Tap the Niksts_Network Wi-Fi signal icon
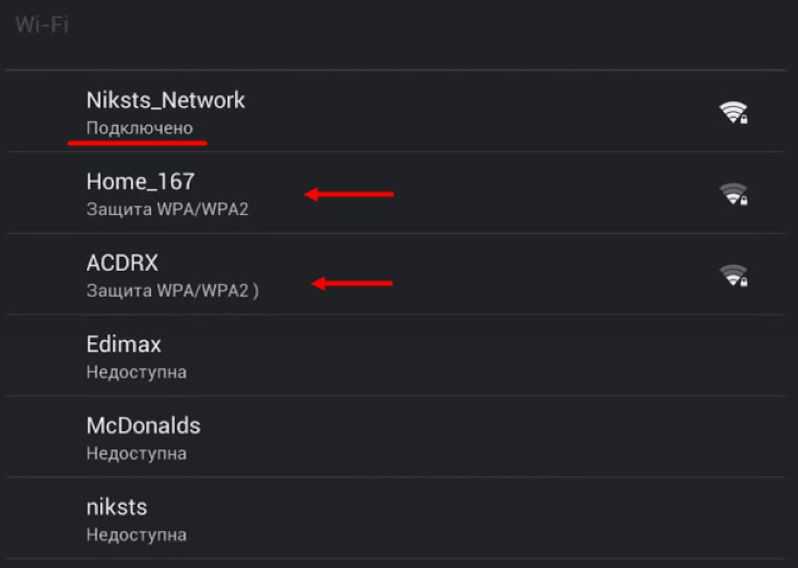The height and width of the screenshot is (568, 798). (733, 112)
